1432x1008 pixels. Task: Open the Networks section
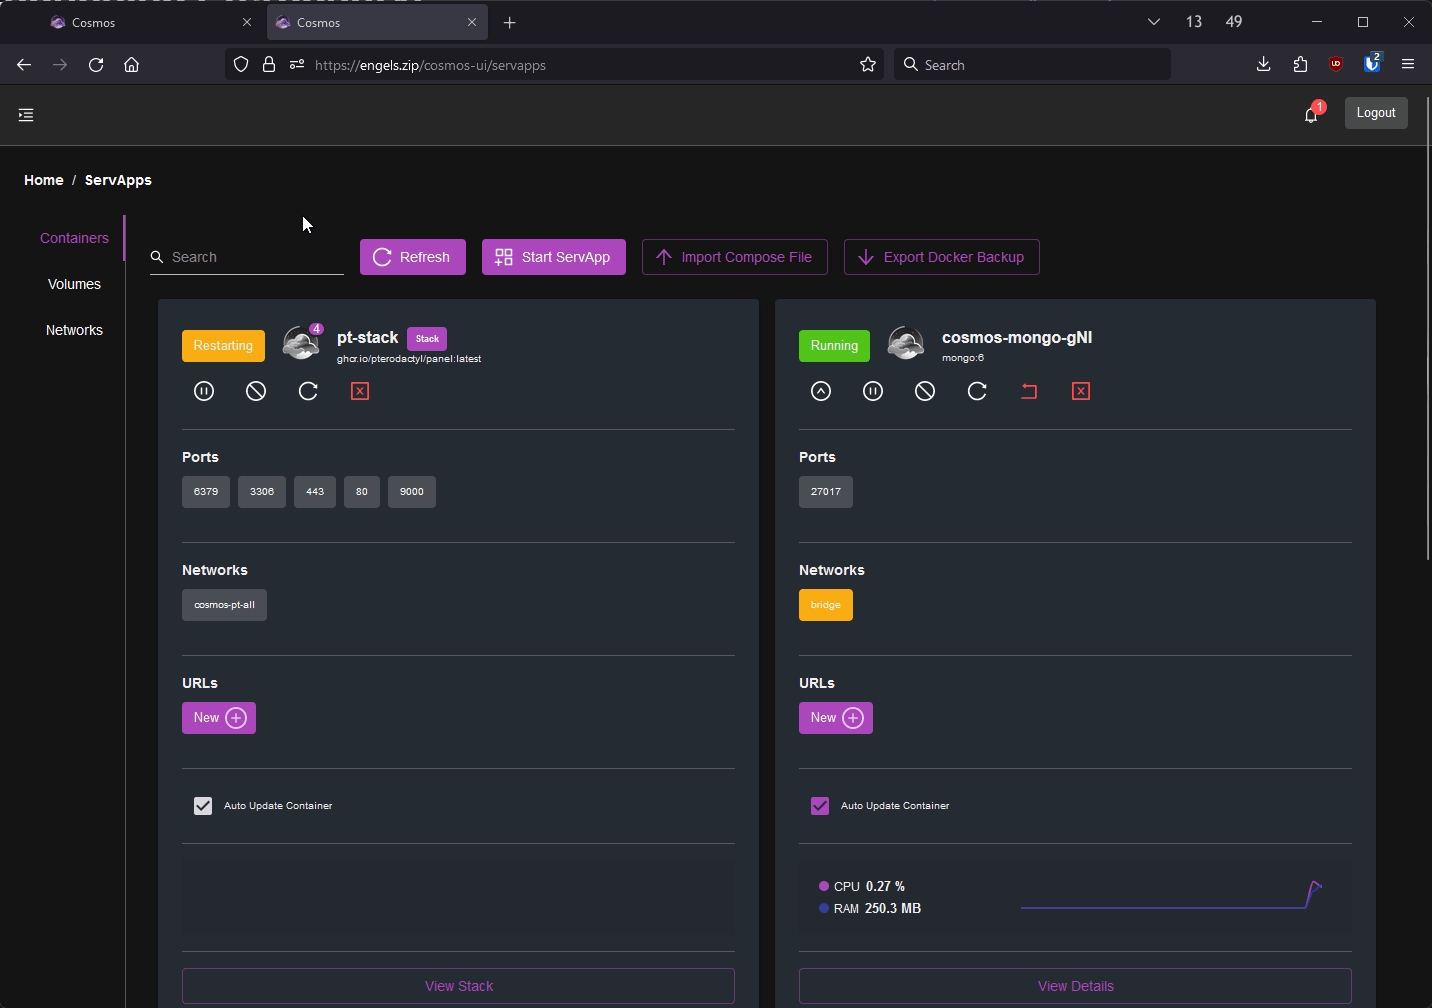pos(74,330)
